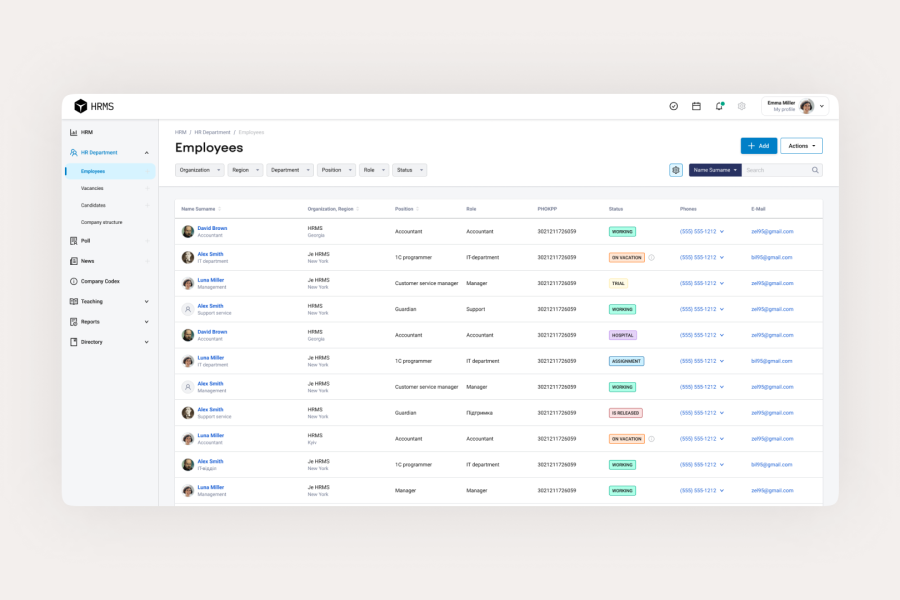The width and height of the screenshot is (900, 600).
Task: Click the HRMS cube logo
Action: coord(81,106)
